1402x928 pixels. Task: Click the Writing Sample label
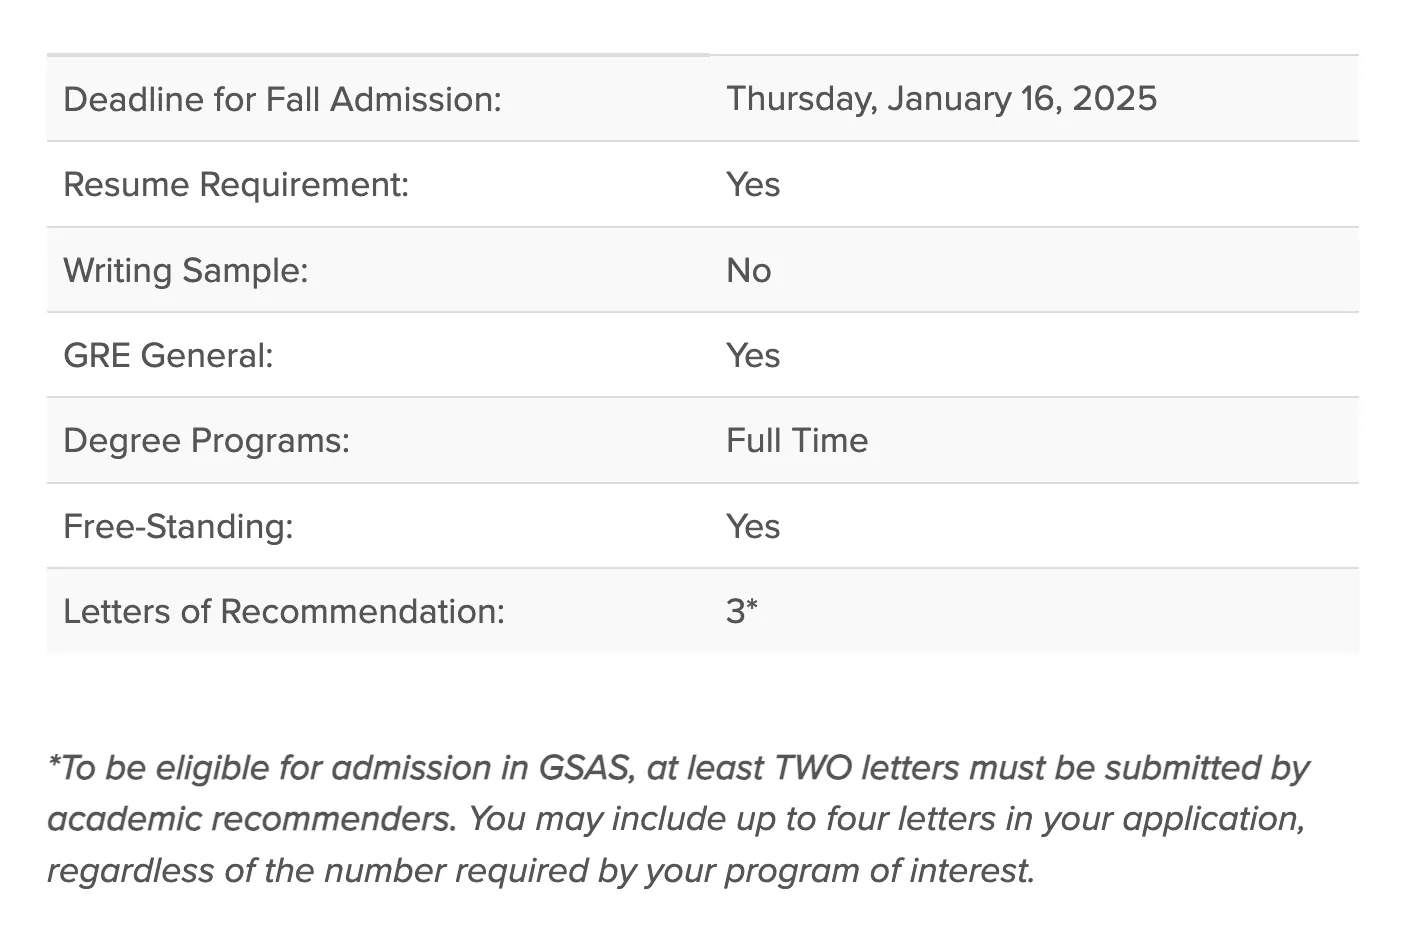186,270
